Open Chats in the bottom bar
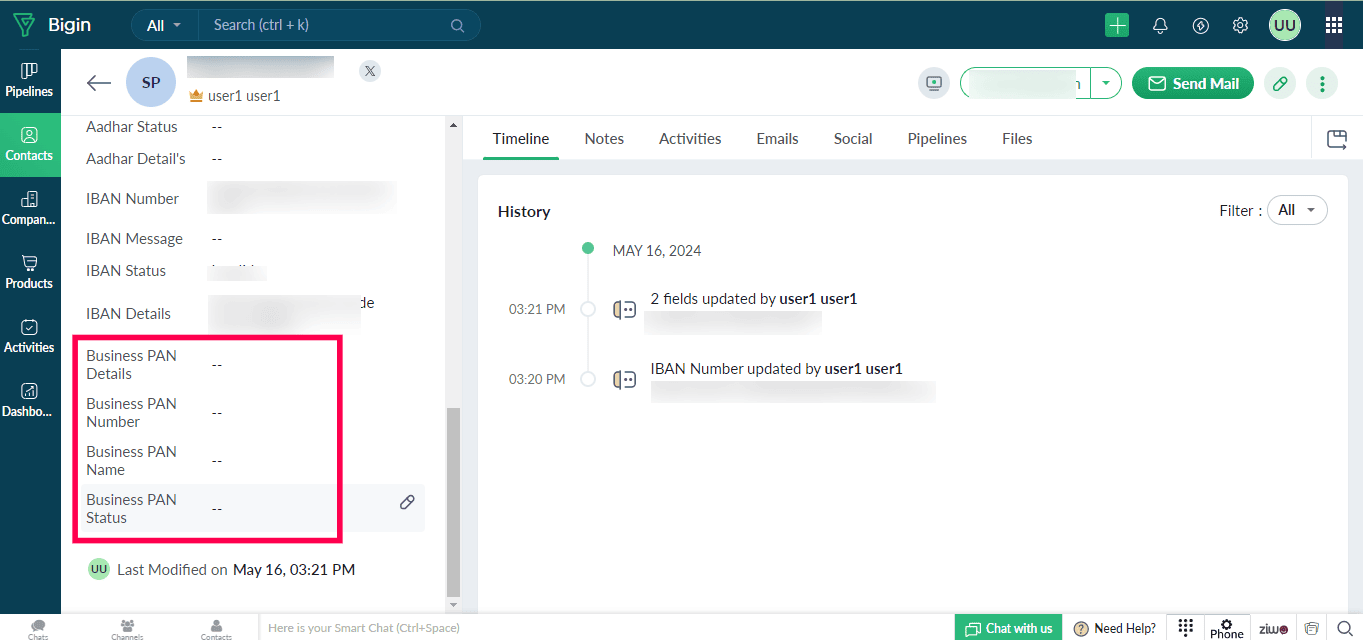Screen dimensions: 1363x640 (x=38, y=629)
